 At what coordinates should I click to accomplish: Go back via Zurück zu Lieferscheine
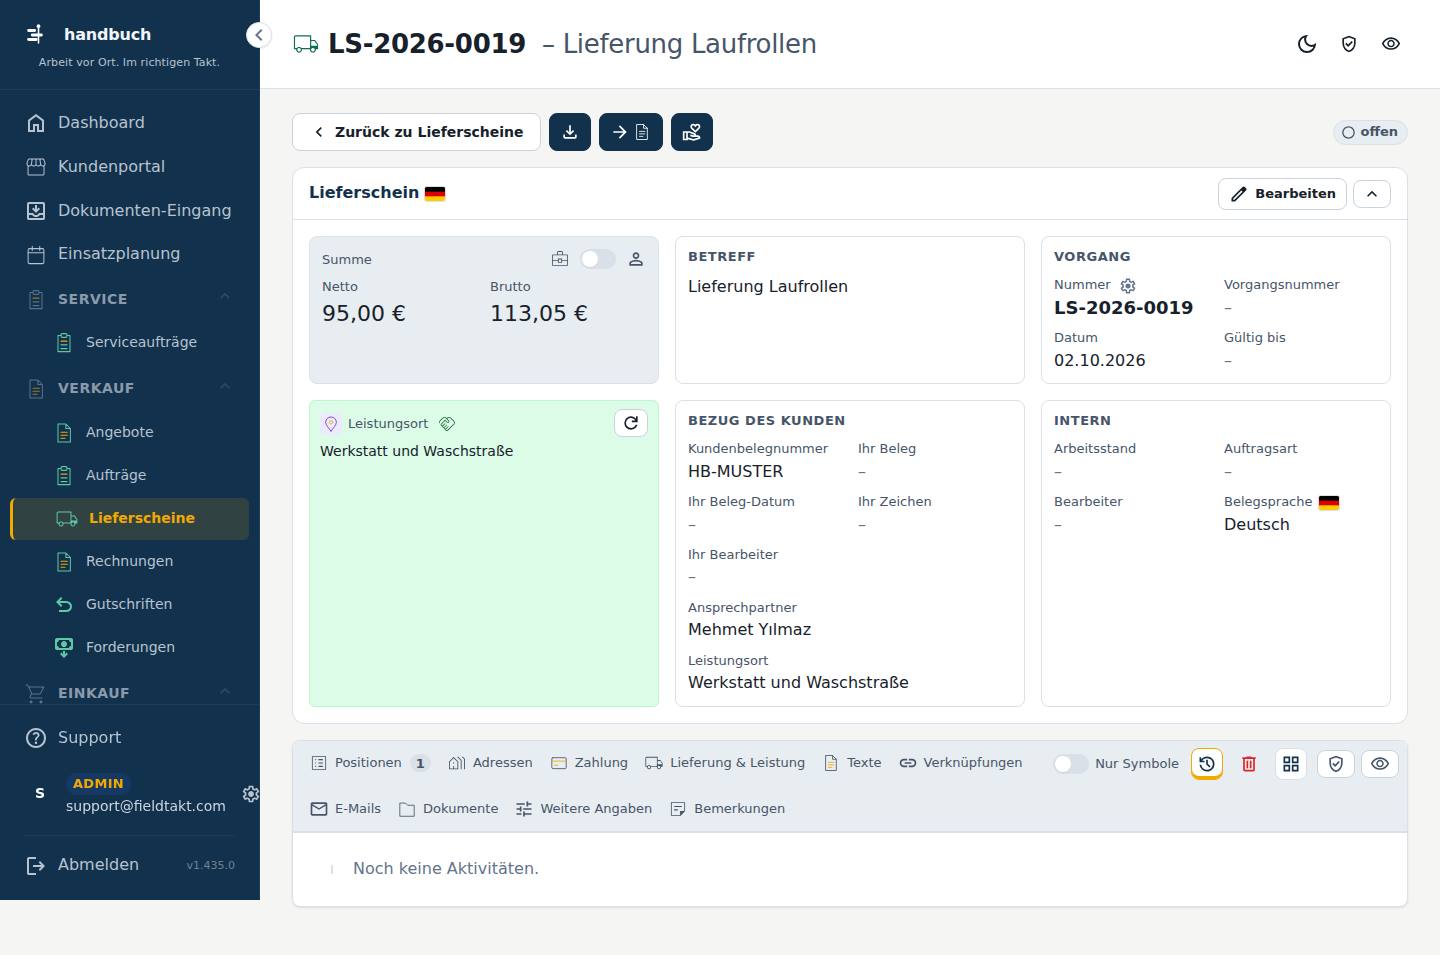click(x=416, y=132)
